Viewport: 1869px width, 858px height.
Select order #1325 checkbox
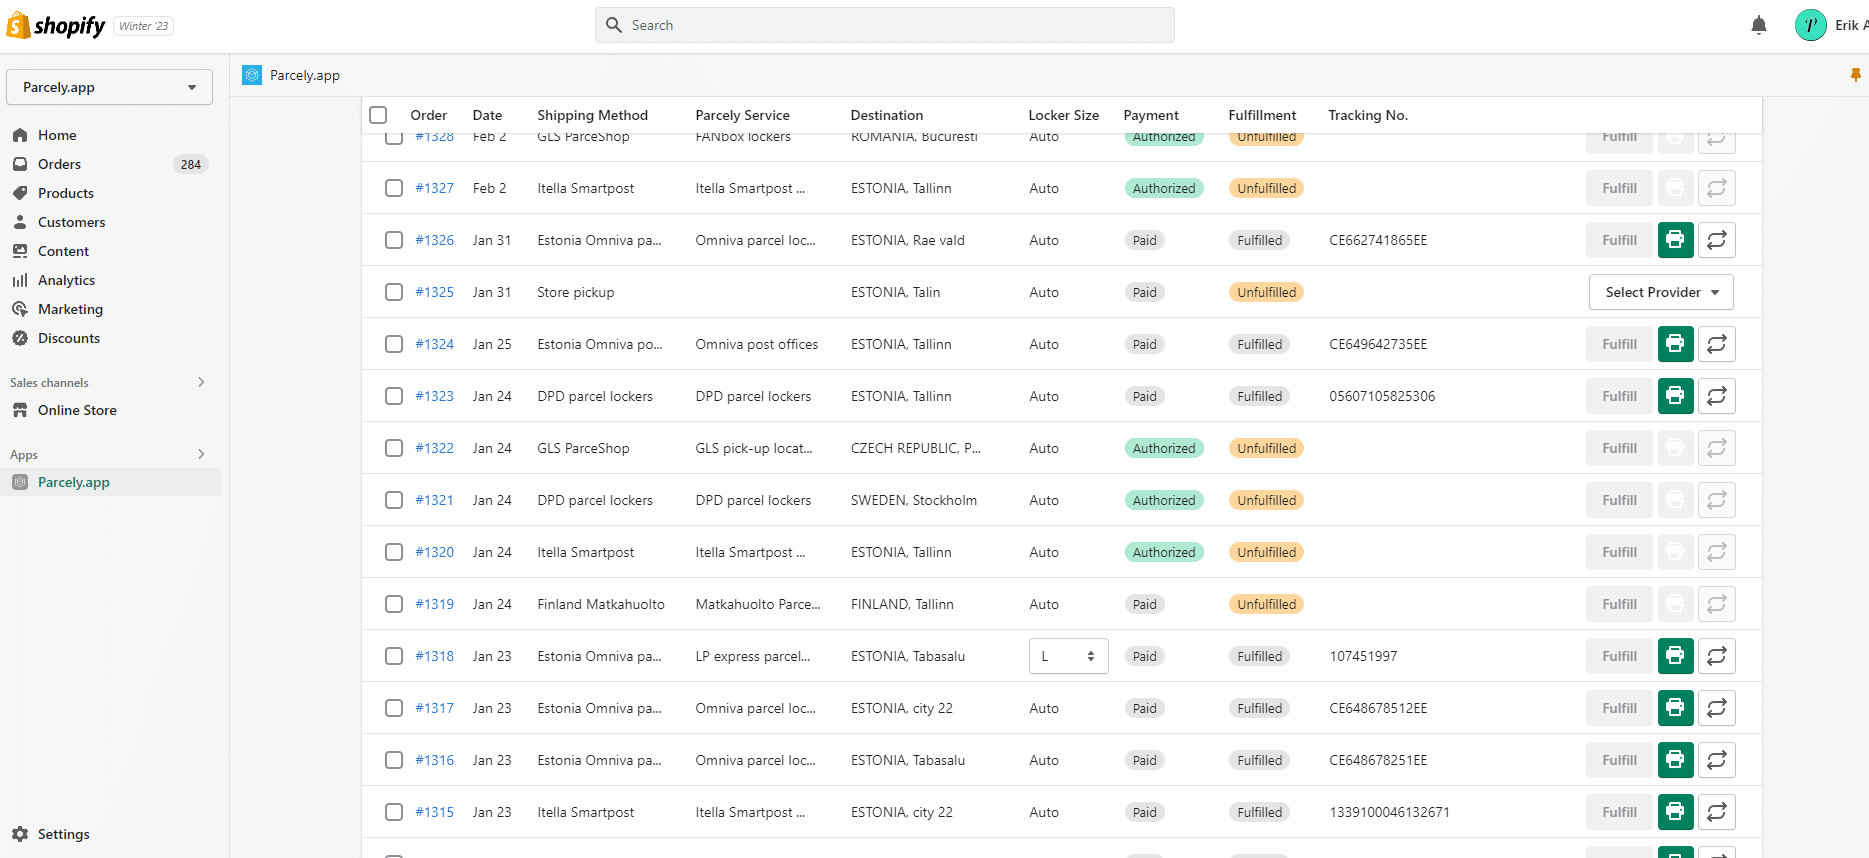[x=394, y=292]
